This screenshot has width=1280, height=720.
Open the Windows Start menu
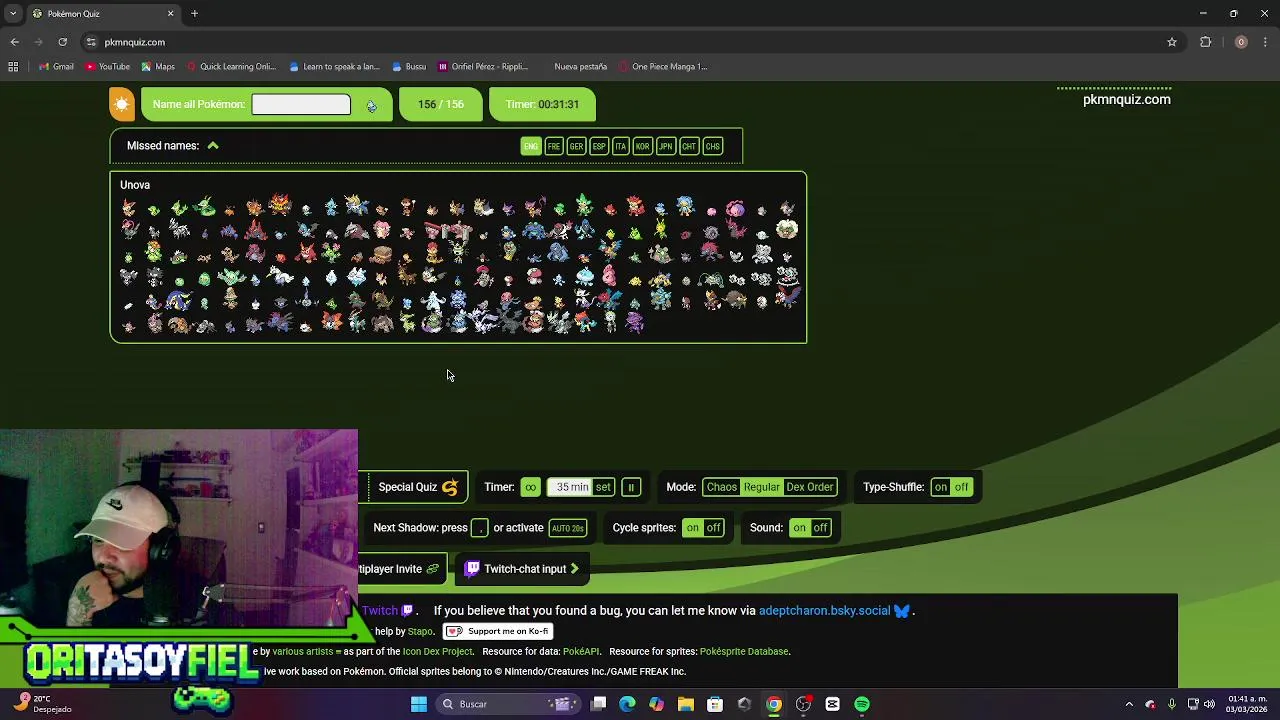(419, 704)
